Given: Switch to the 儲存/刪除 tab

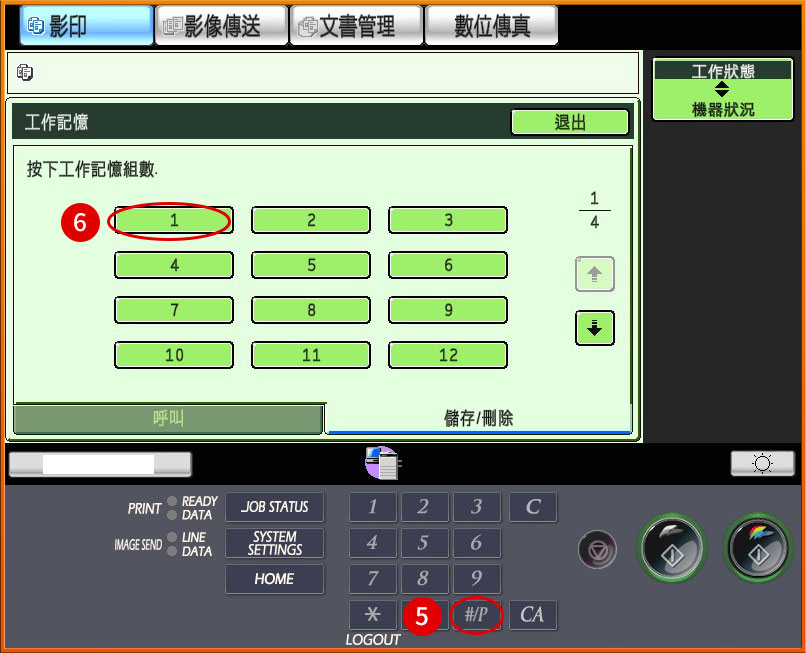Looking at the screenshot, I should coord(482,420).
